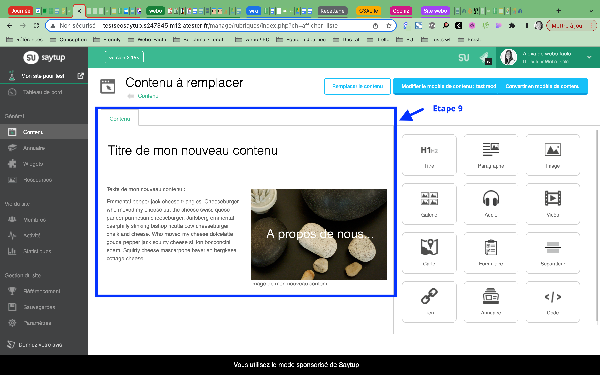Screen dimensions: 600x375
Task: Add the Carte map block
Action: point(429,253)
